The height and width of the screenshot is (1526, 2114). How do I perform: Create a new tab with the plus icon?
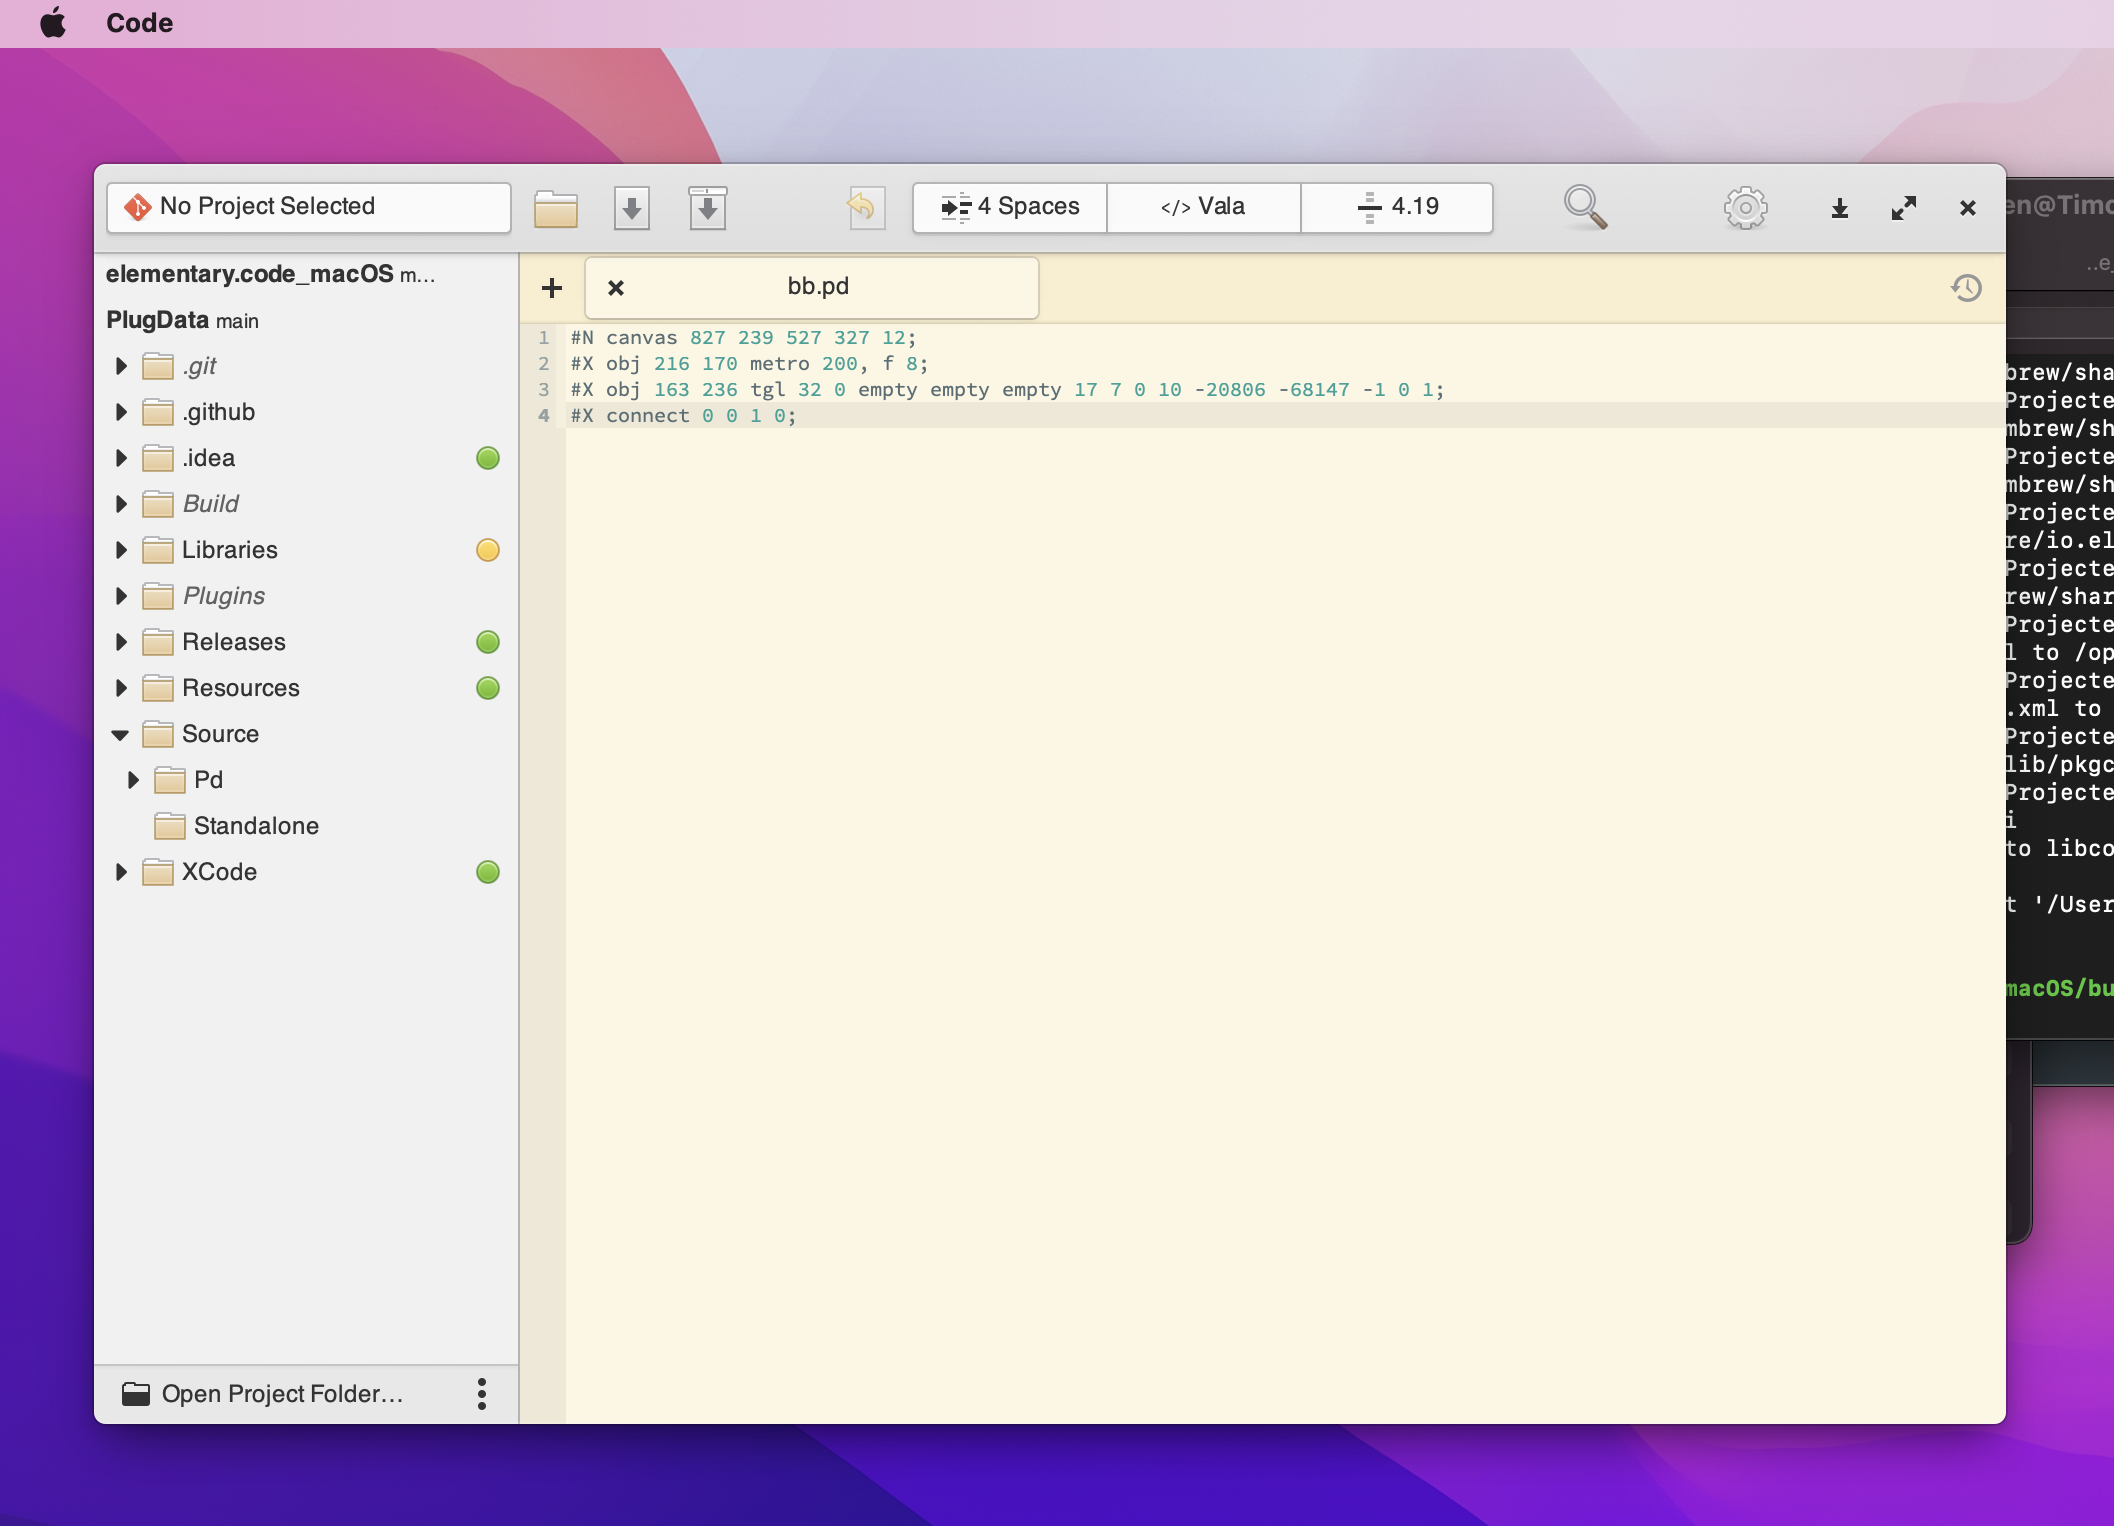coord(552,288)
